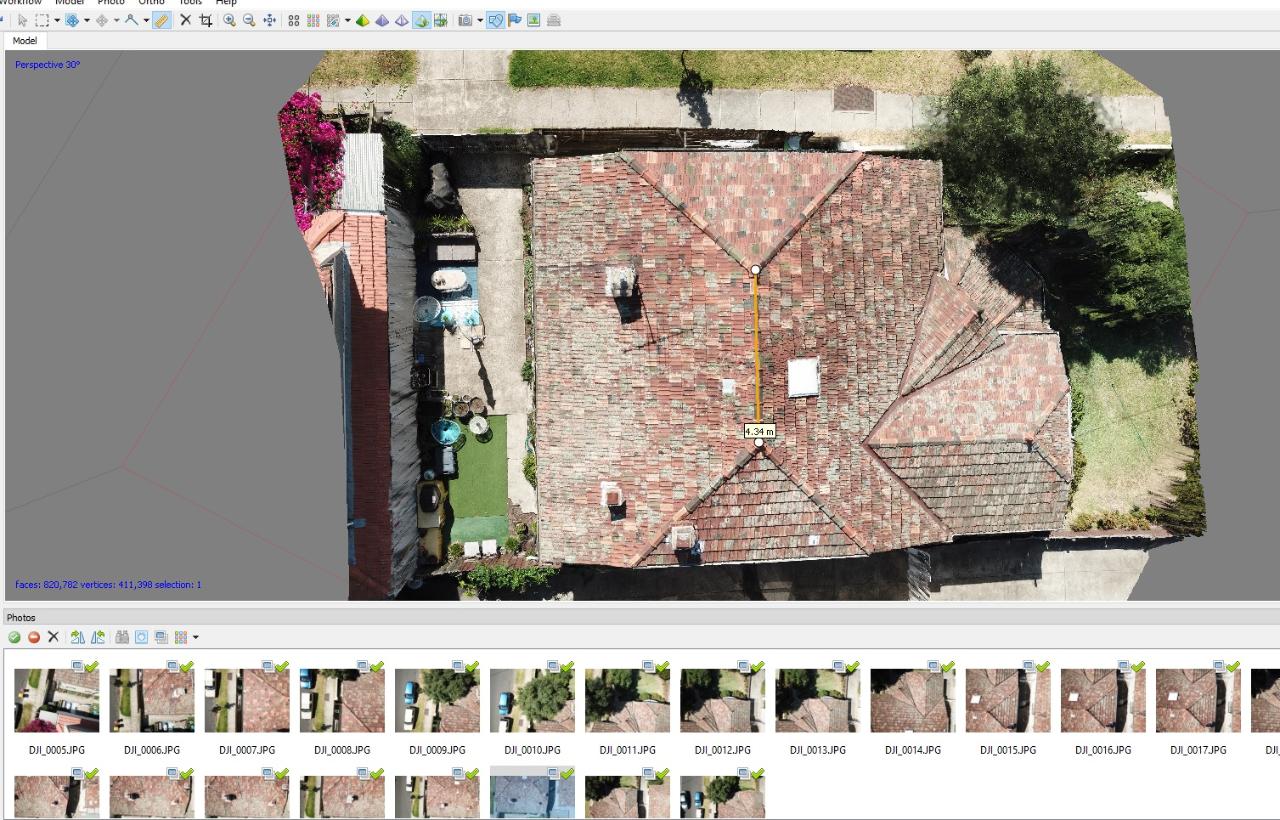Select the DJI_0014.JPG photo thumbnail
The width and height of the screenshot is (1280, 820).
[x=913, y=700]
